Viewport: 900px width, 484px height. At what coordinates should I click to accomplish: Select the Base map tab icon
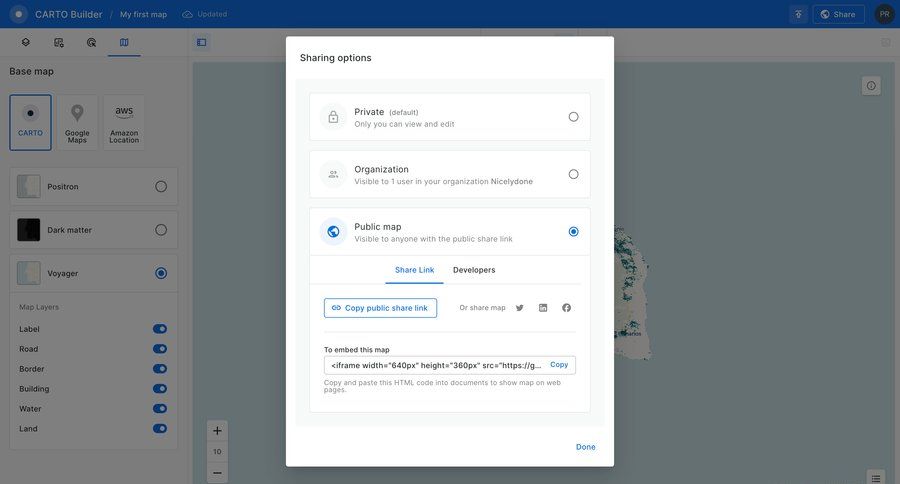(124, 42)
